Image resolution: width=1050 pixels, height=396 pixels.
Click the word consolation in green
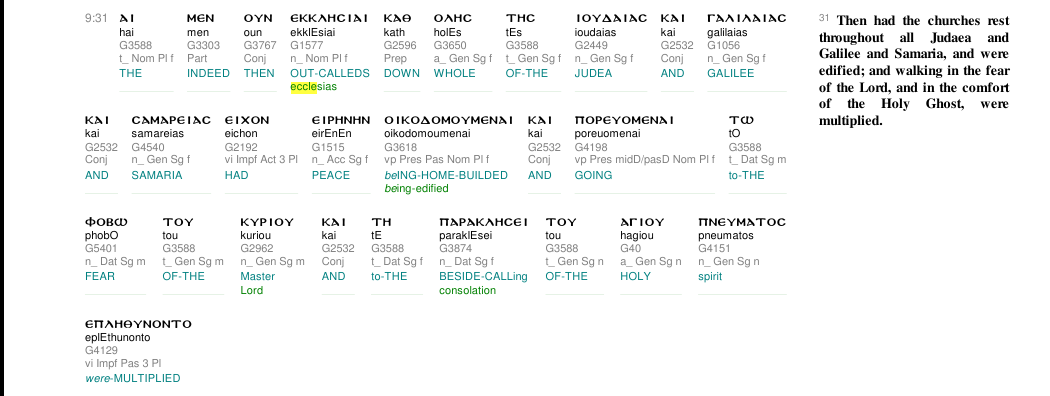click(x=467, y=291)
